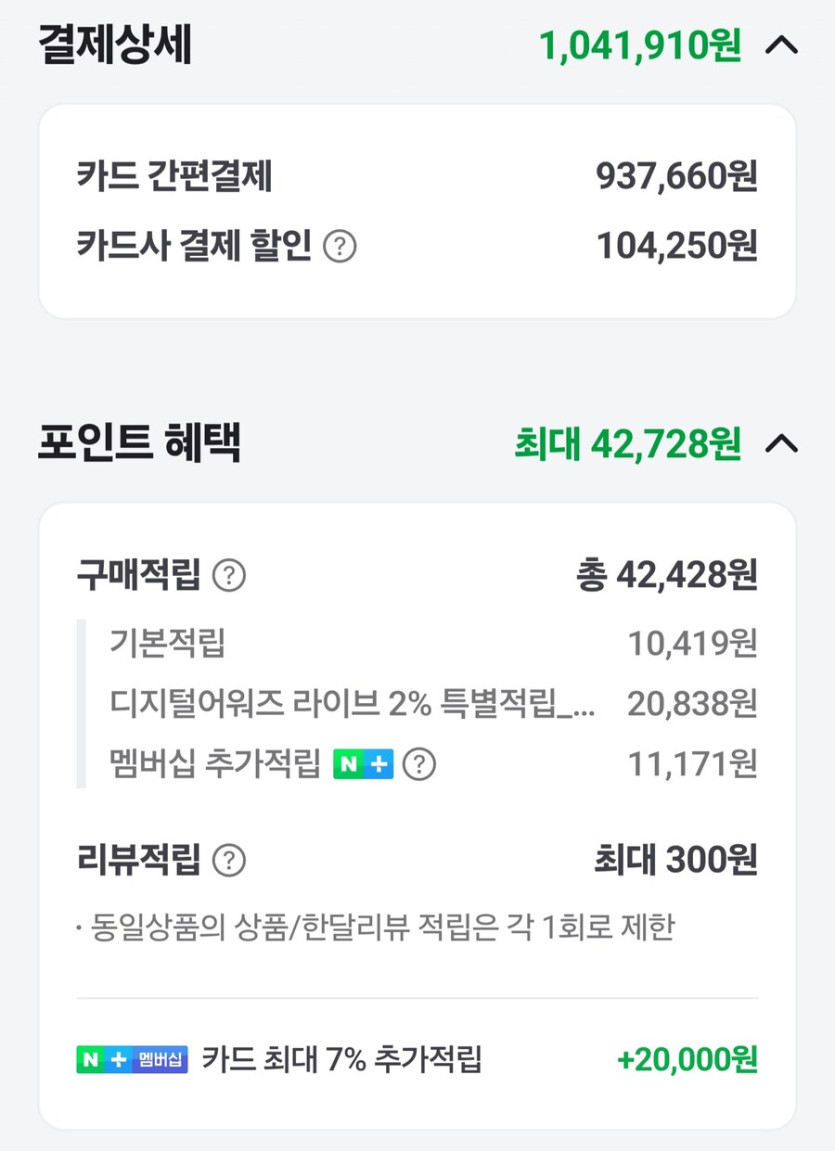This screenshot has height=1151, width=835.
Task: Select the 포인트 혜택 heading
Action: coord(139,444)
